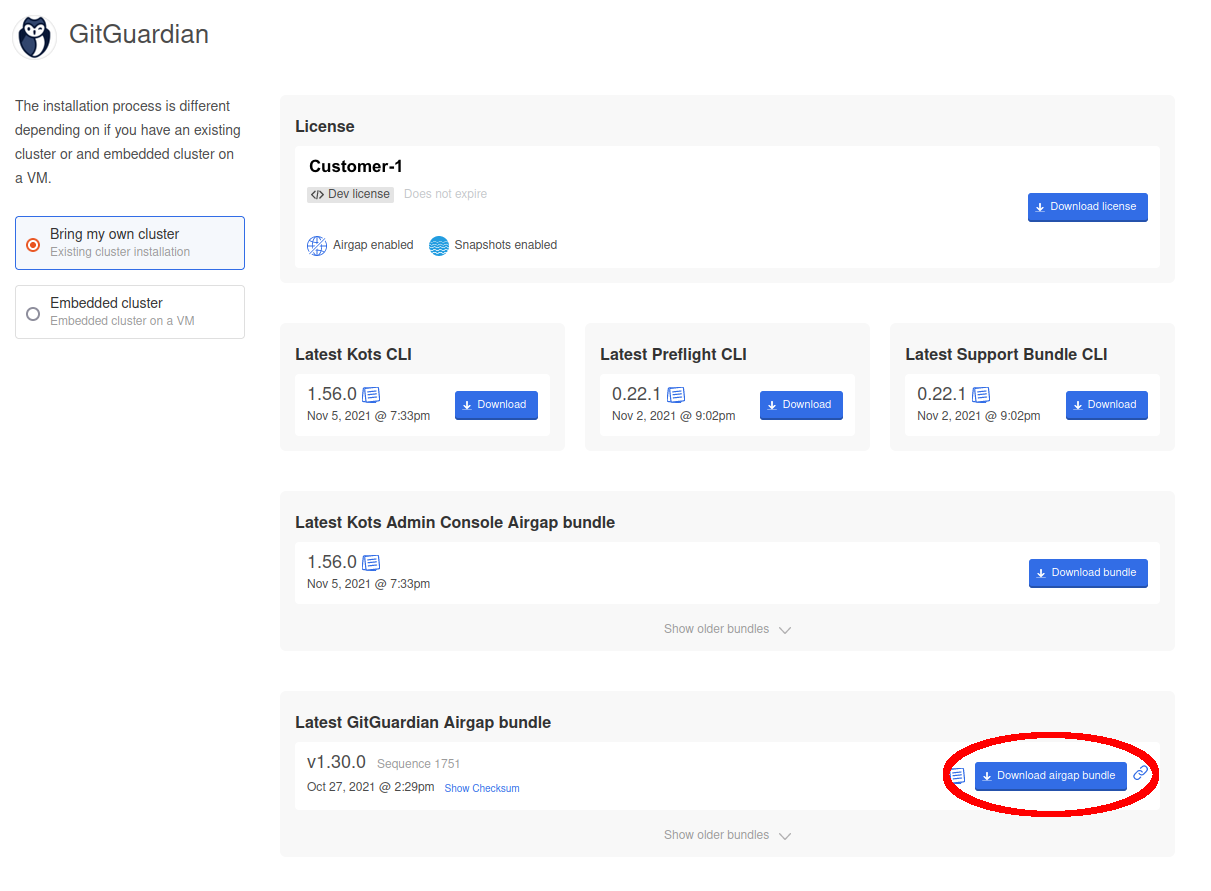Download the latest Kots CLI
Image resolution: width=1211 pixels, height=891 pixels.
[496, 405]
